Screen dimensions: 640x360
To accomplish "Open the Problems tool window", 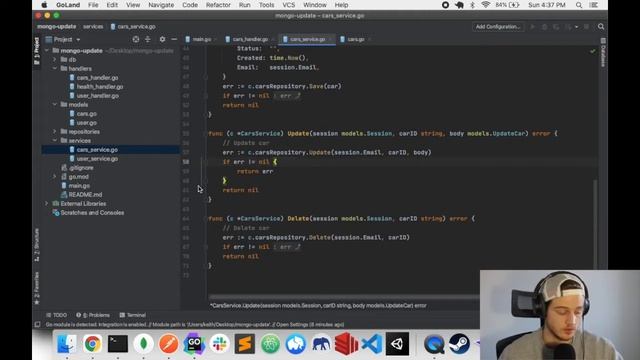I will pos(93,315).
